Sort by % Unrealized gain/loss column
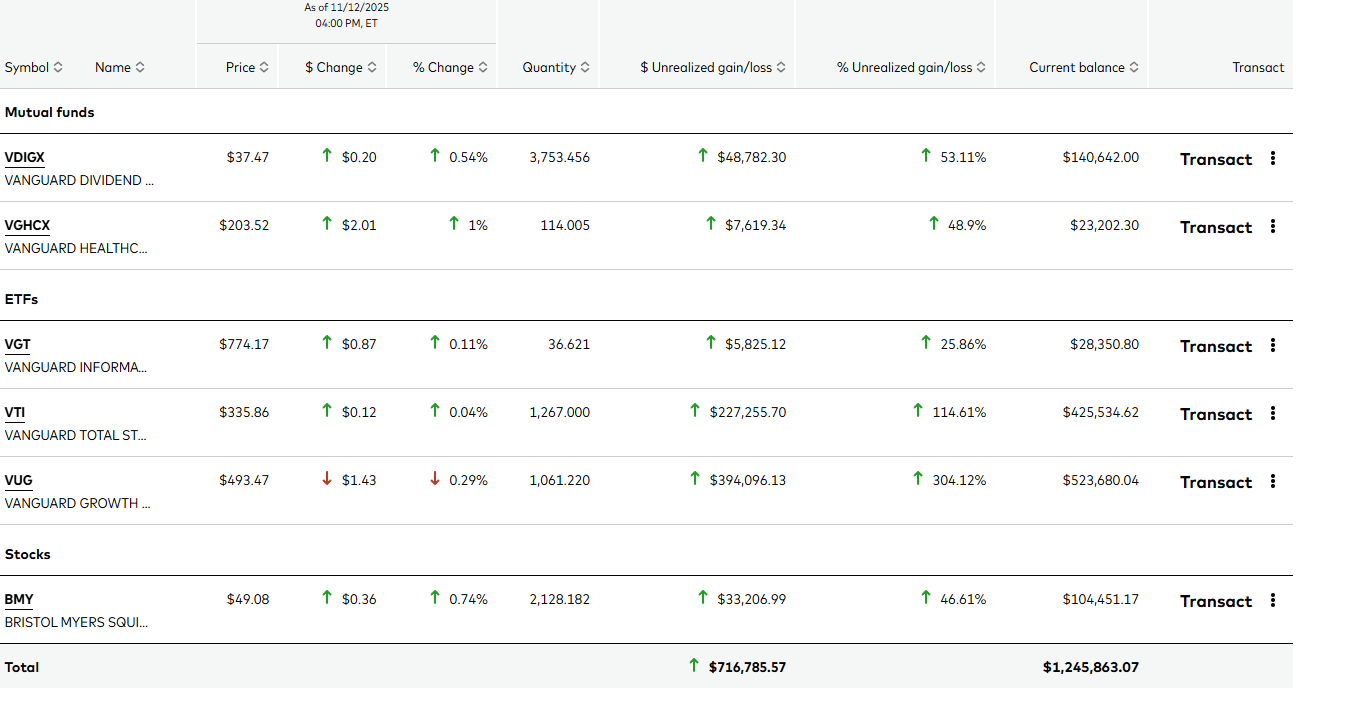 coord(912,67)
